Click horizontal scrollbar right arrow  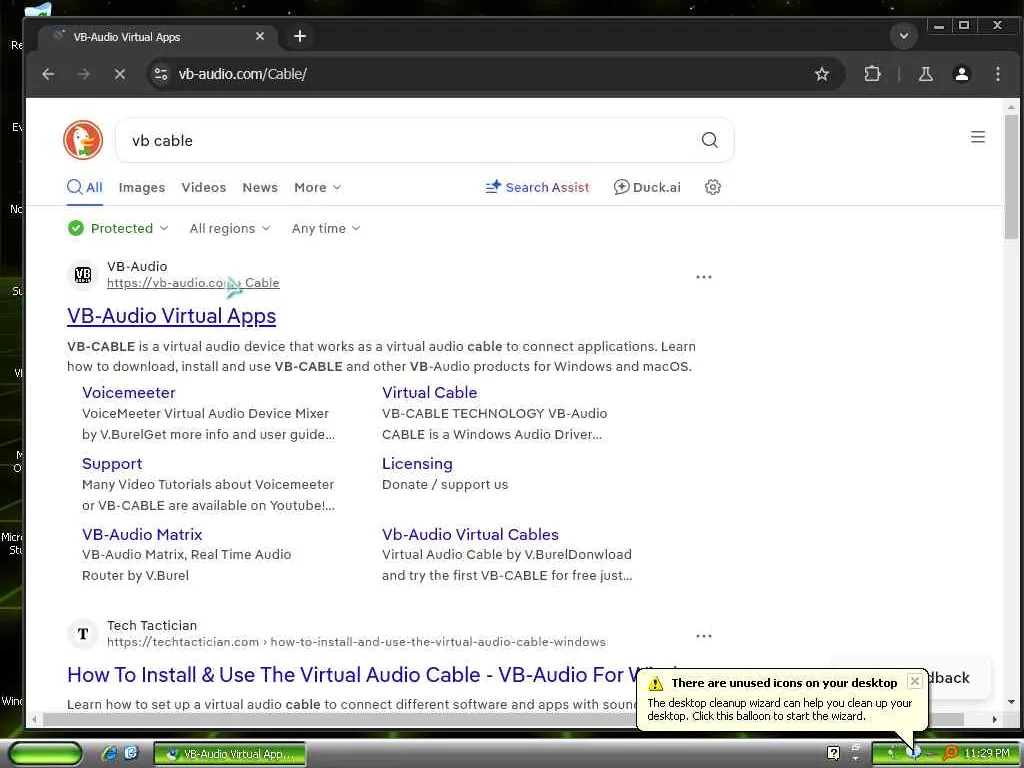[995, 719]
